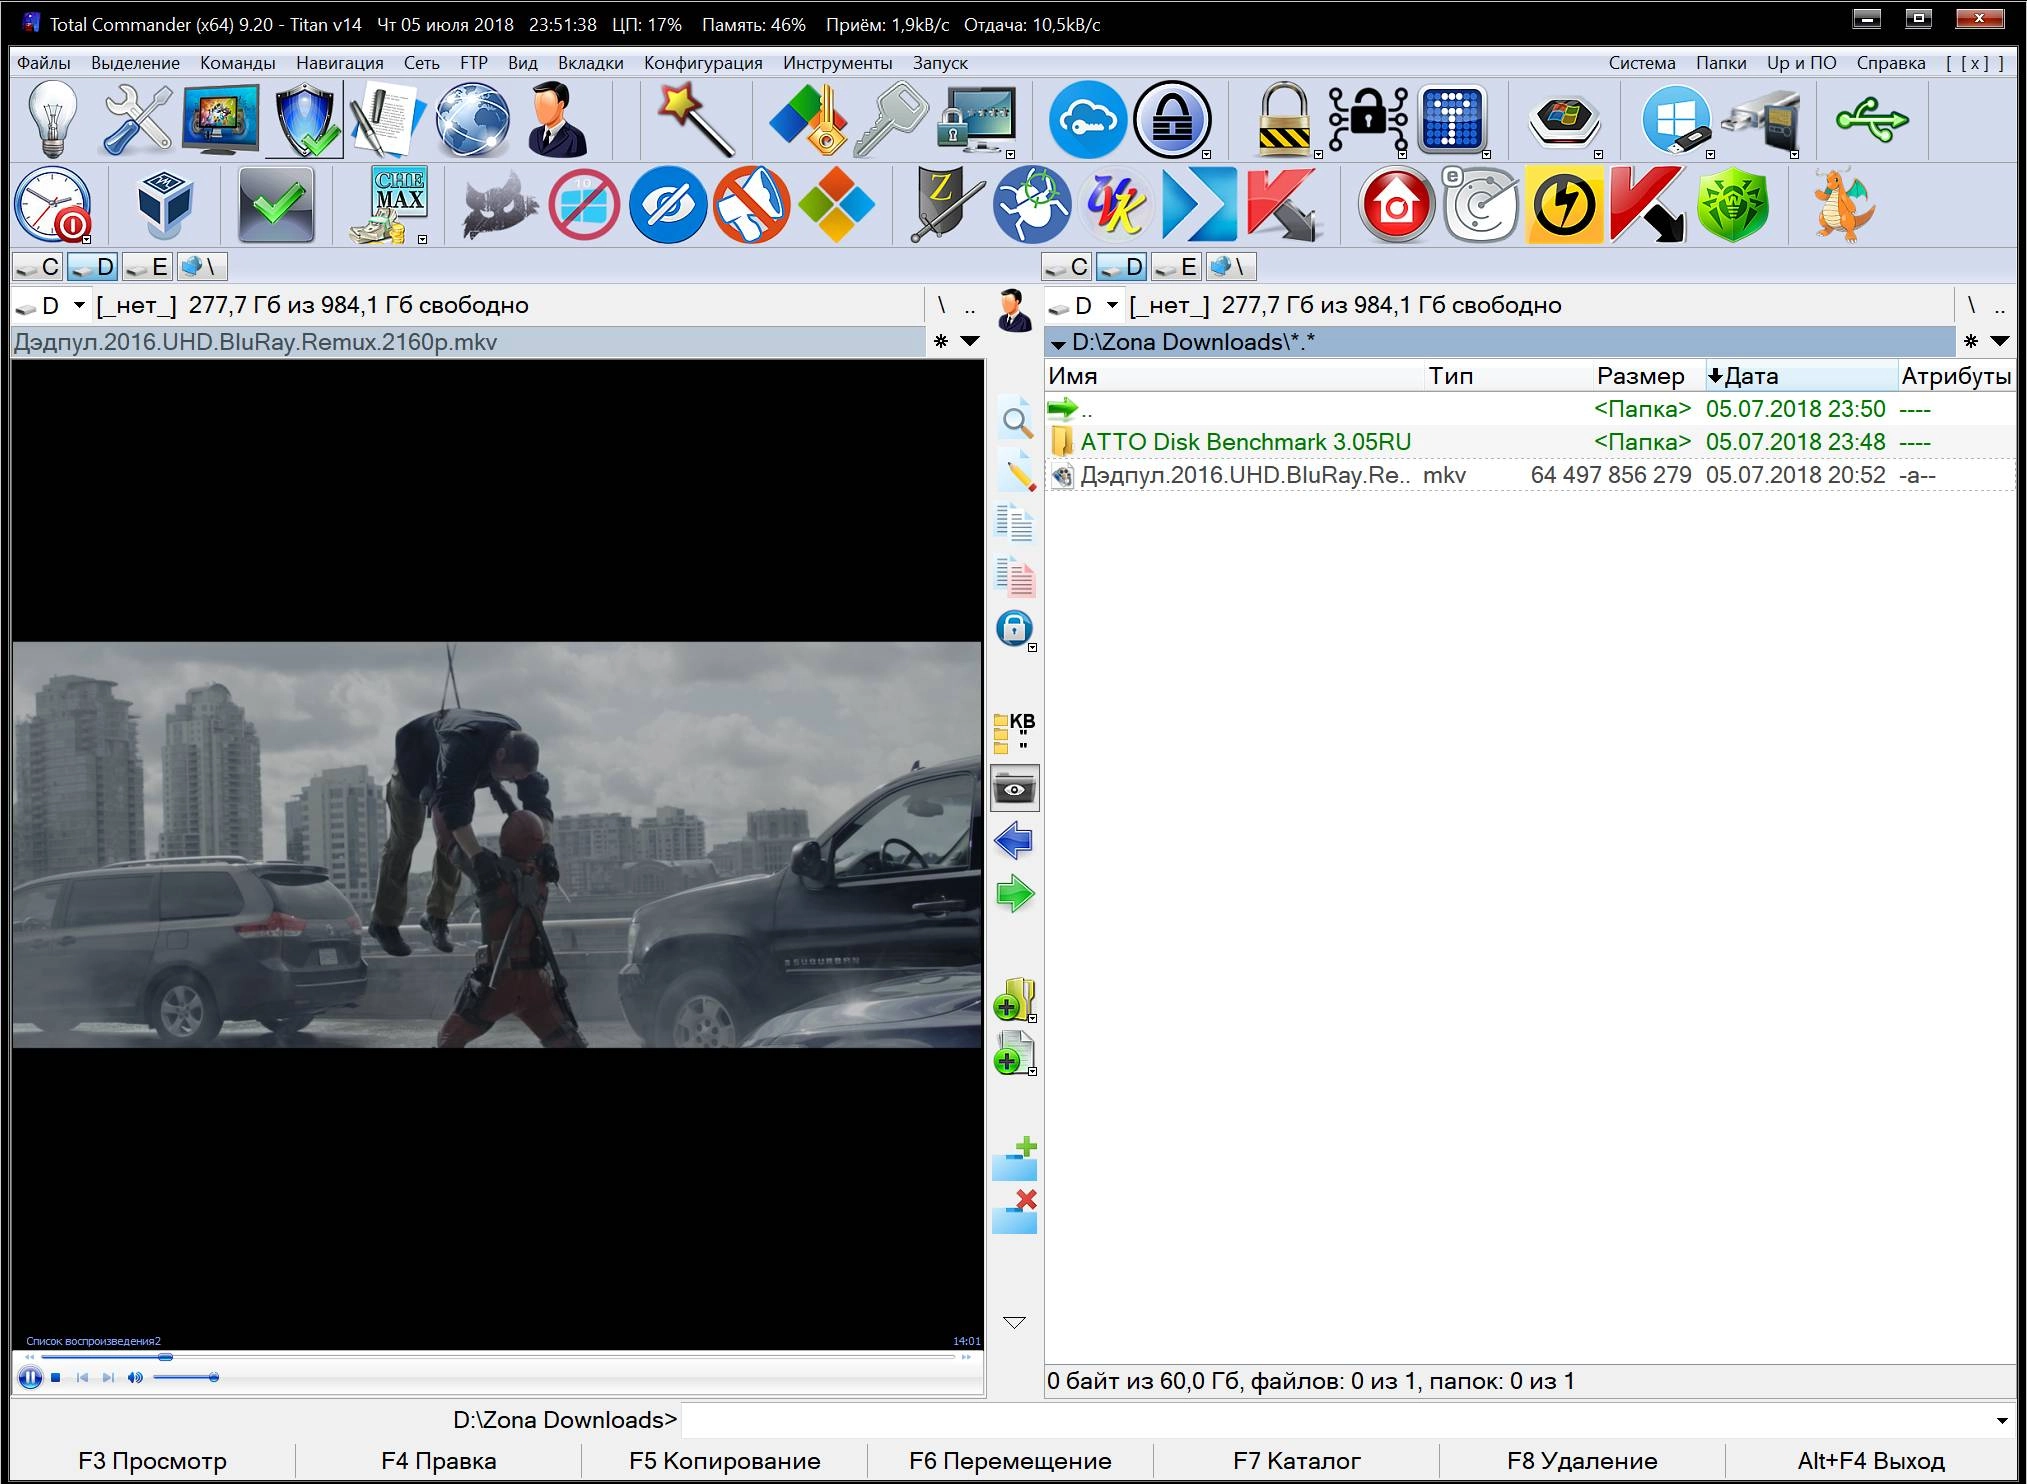2027x1484 pixels.
Task: Adjust the video volume slider
Action: pos(186,1378)
